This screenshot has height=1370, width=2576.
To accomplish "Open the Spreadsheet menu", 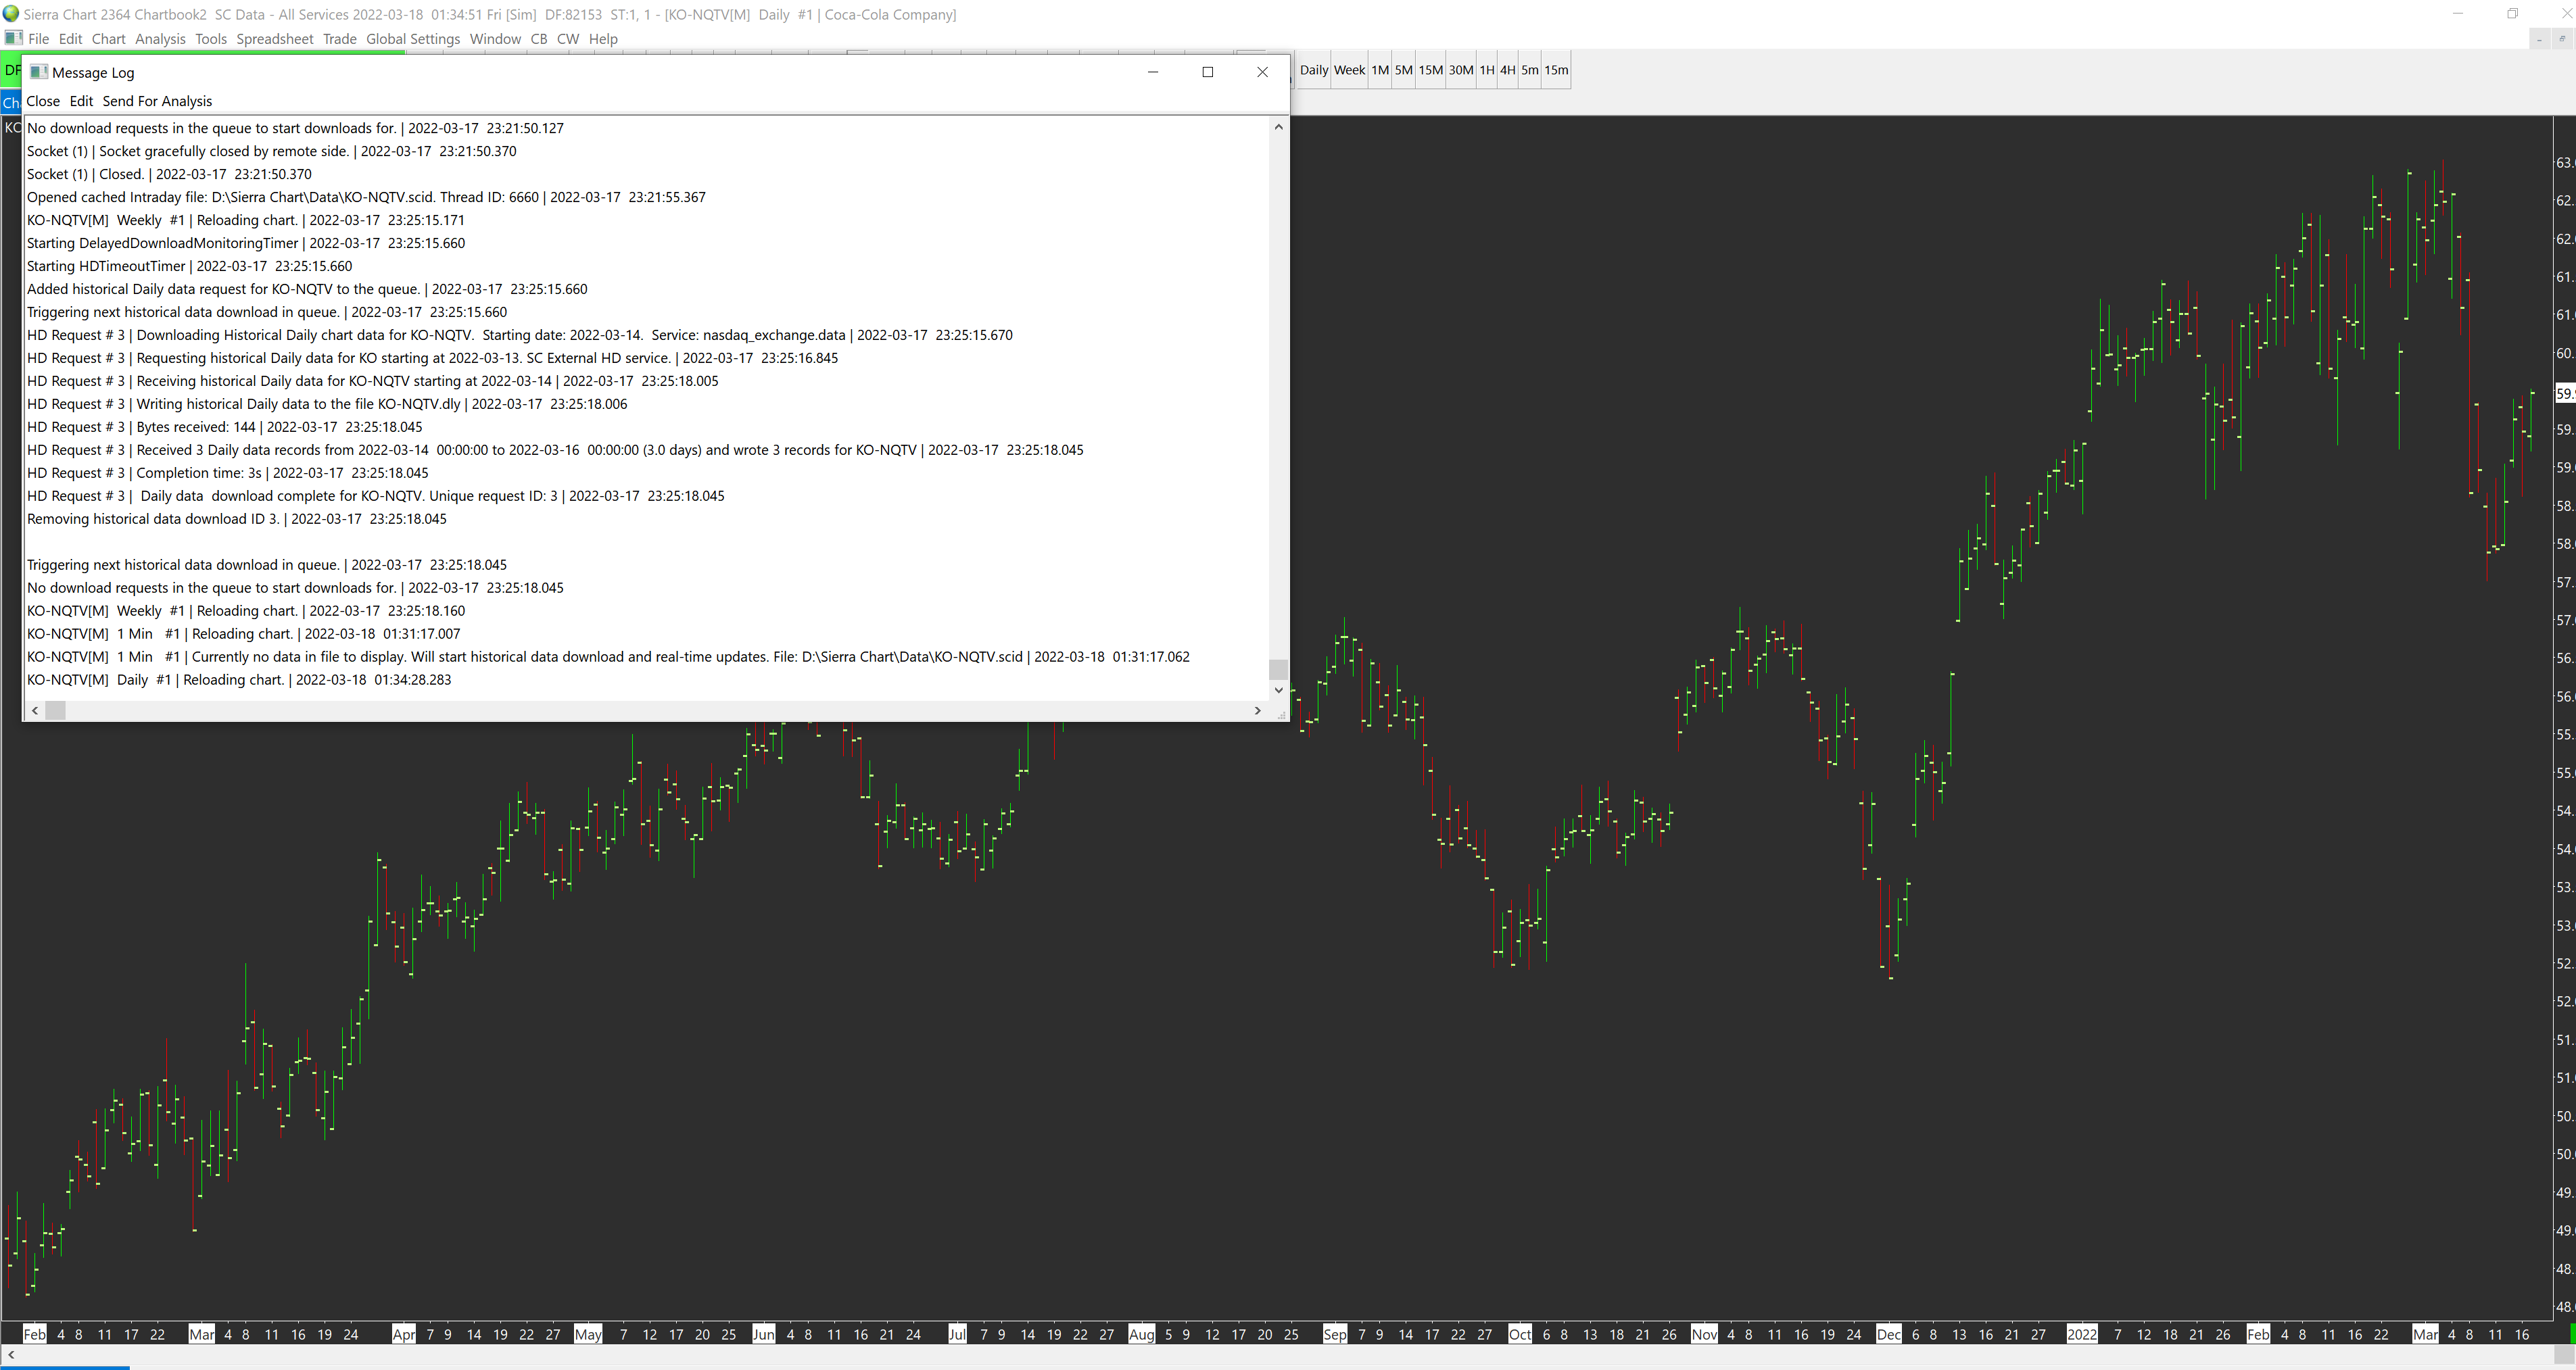I will click(274, 39).
